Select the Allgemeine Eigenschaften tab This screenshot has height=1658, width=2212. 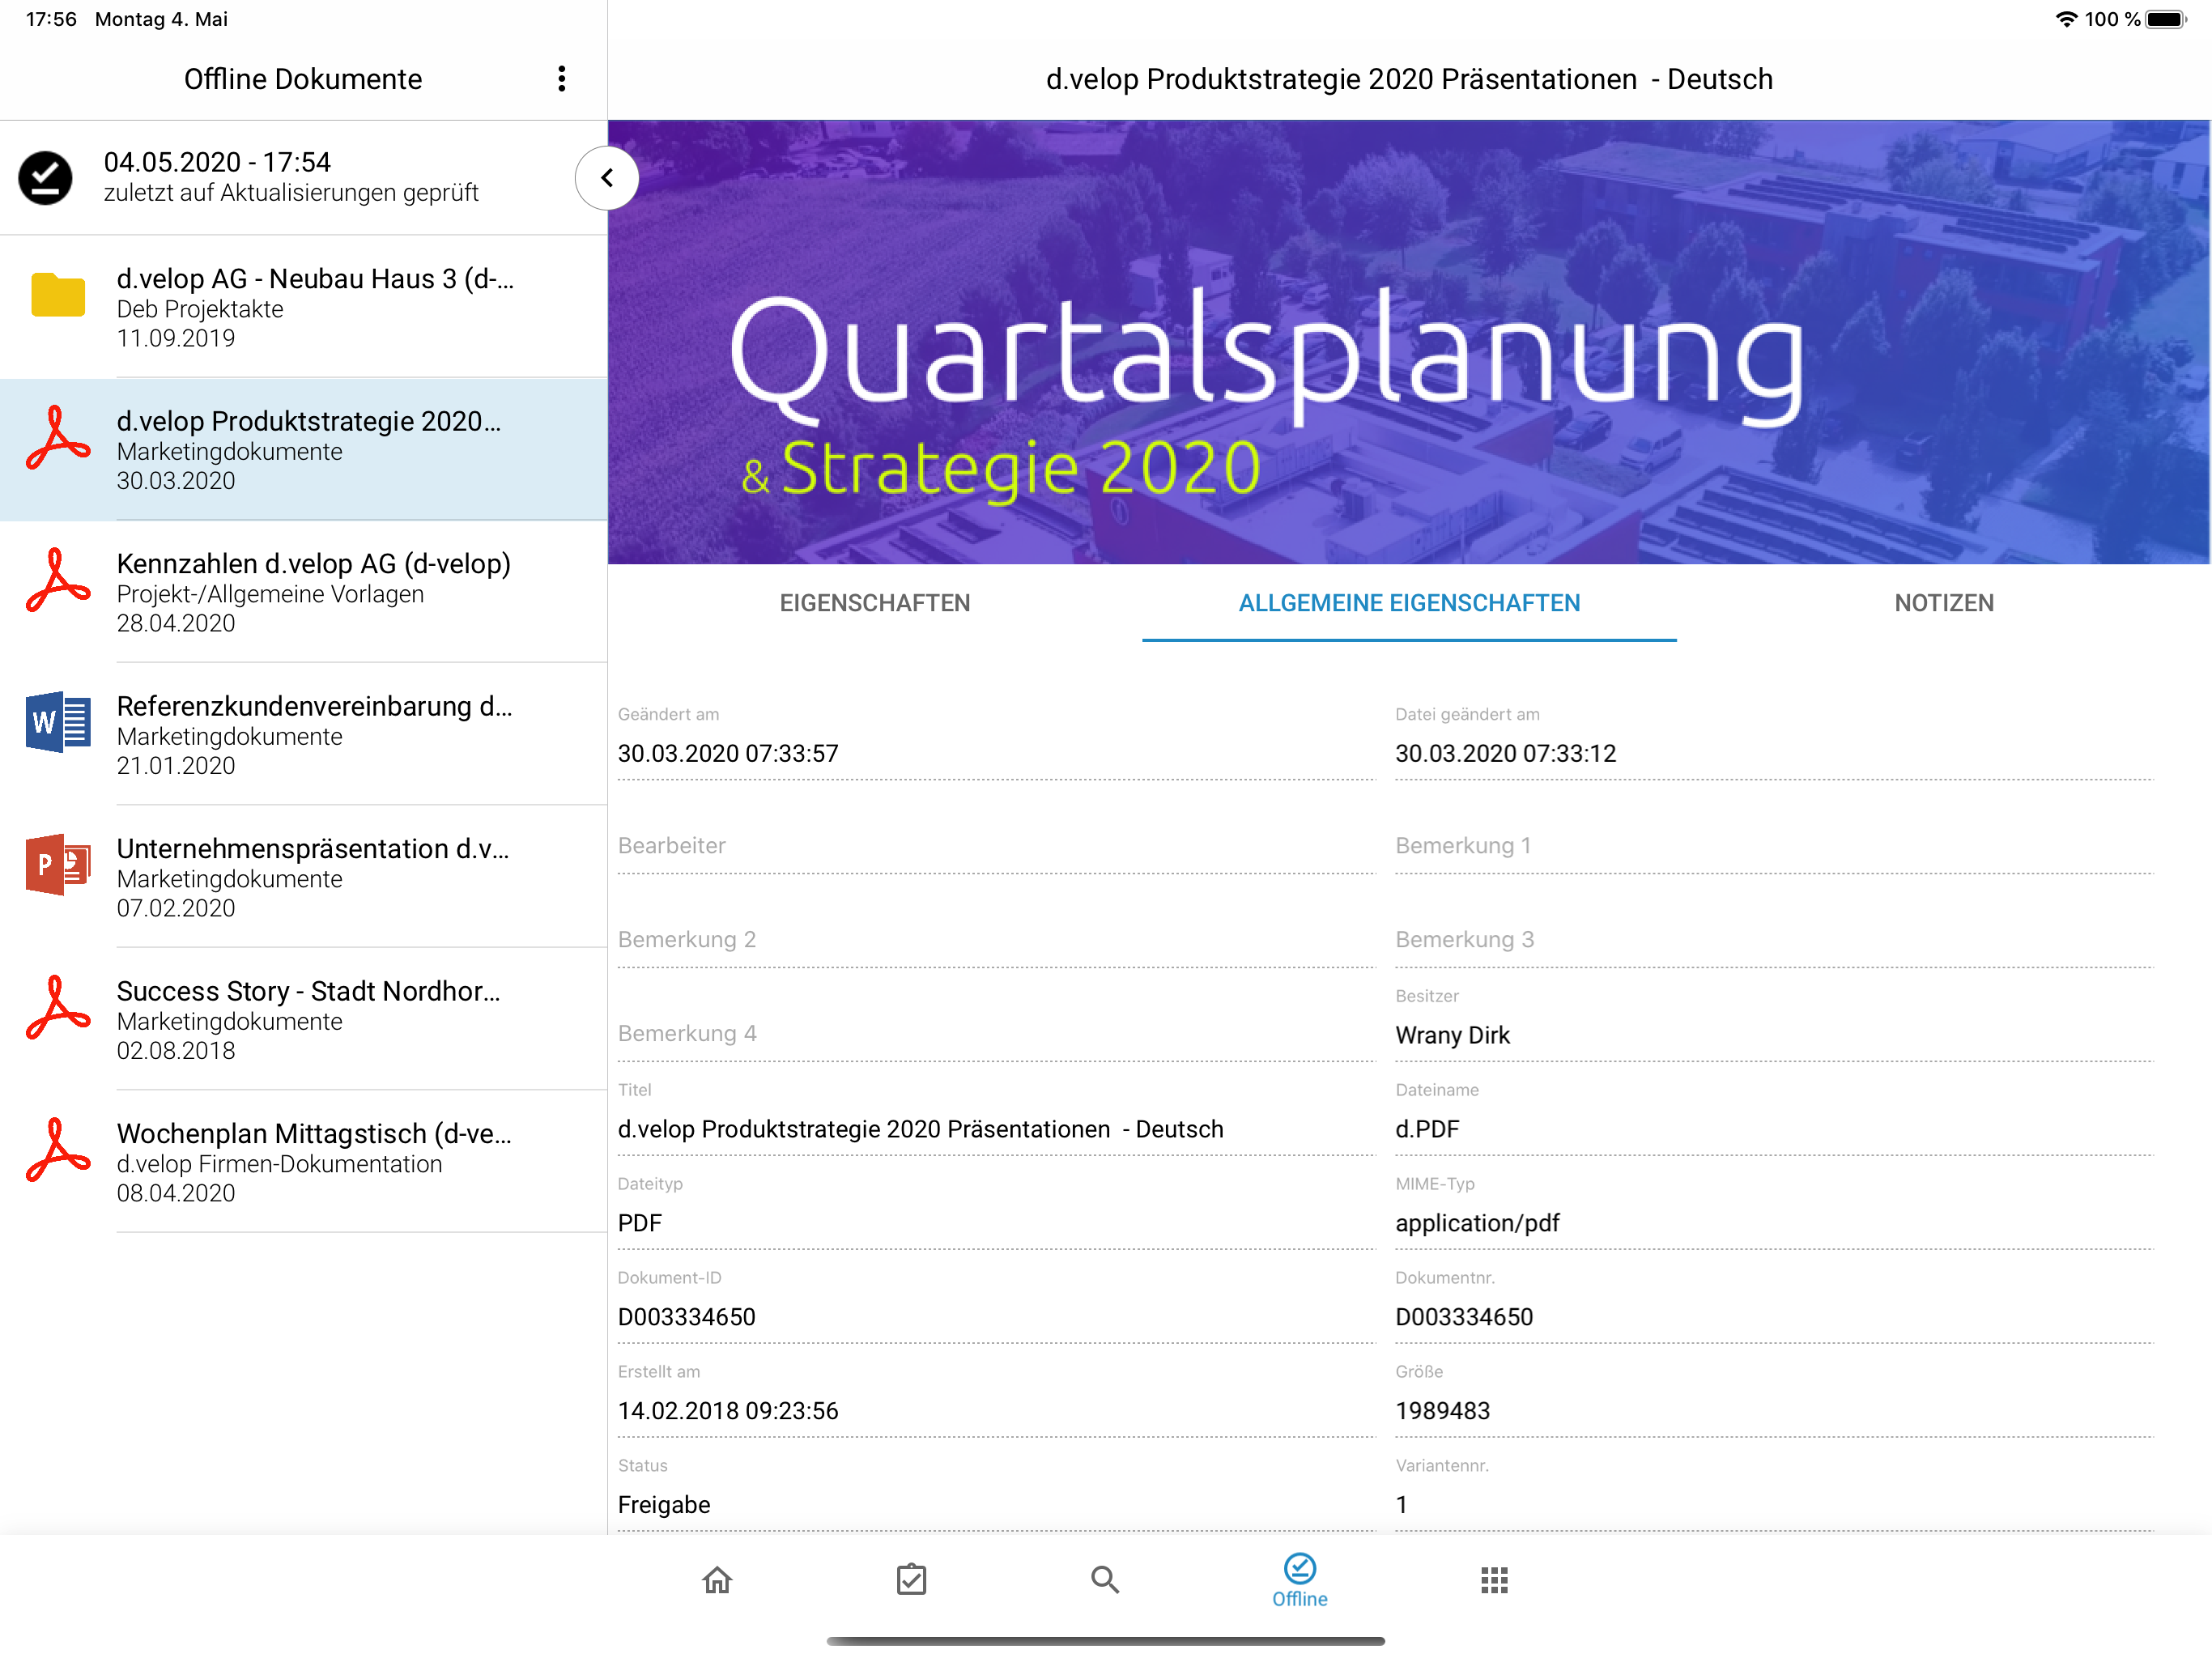coord(1409,603)
